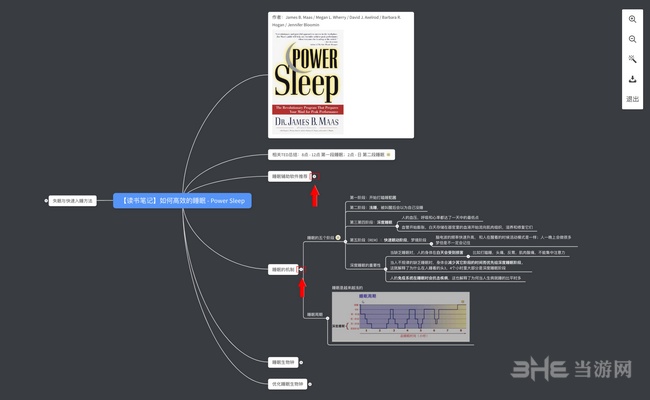Collapse the 当缺乏睡眠时 sub-branch circle
The image size is (650, 400).
pyautogui.click(x=468, y=256)
